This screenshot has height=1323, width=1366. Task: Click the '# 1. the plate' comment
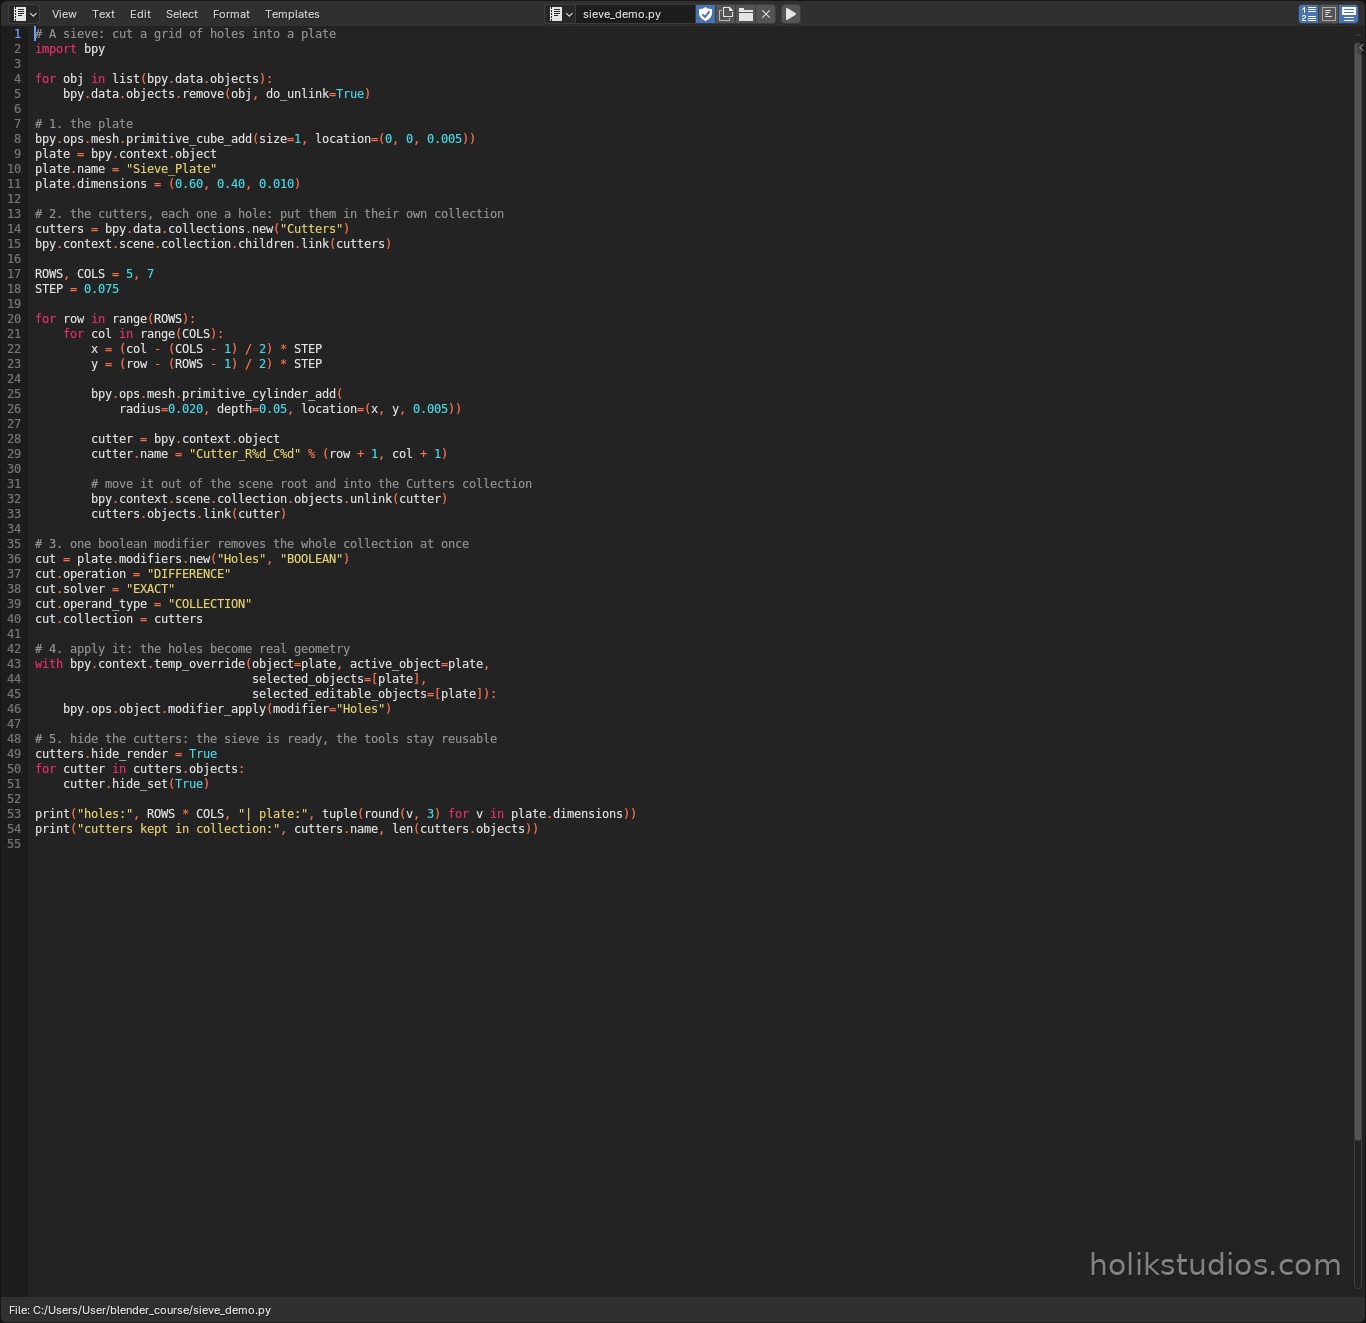tap(84, 124)
